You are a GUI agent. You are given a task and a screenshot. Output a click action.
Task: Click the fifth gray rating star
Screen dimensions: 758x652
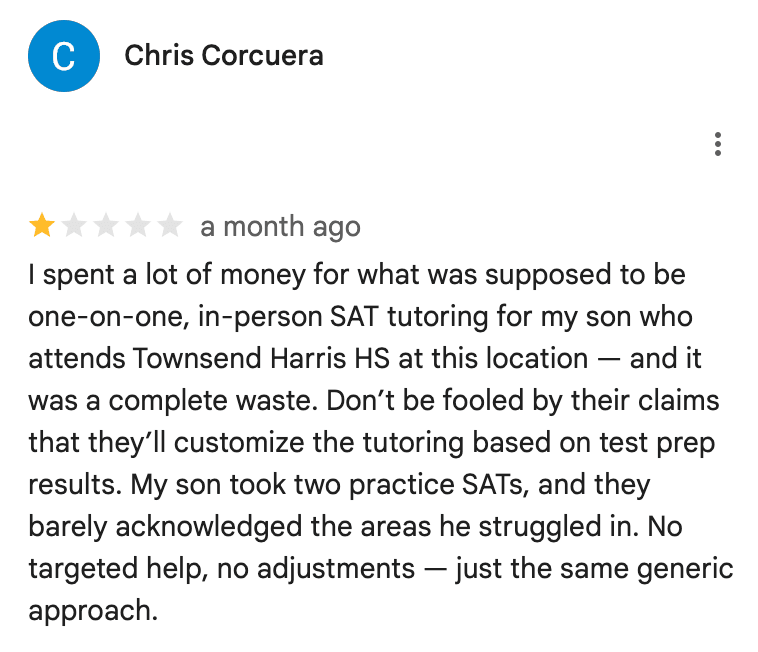tap(170, 227)
